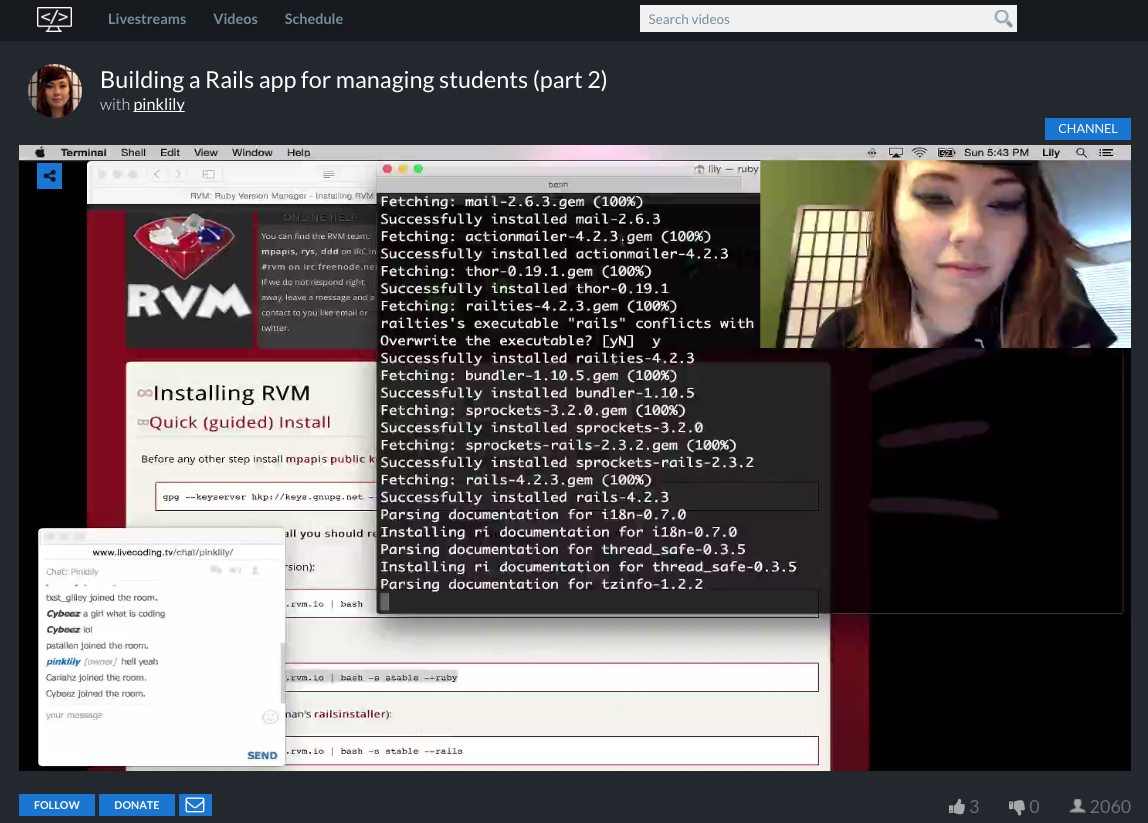Click the Overwrite the executable prompt line
This screenshot has height=823, width=1148.
pos(521,341)
